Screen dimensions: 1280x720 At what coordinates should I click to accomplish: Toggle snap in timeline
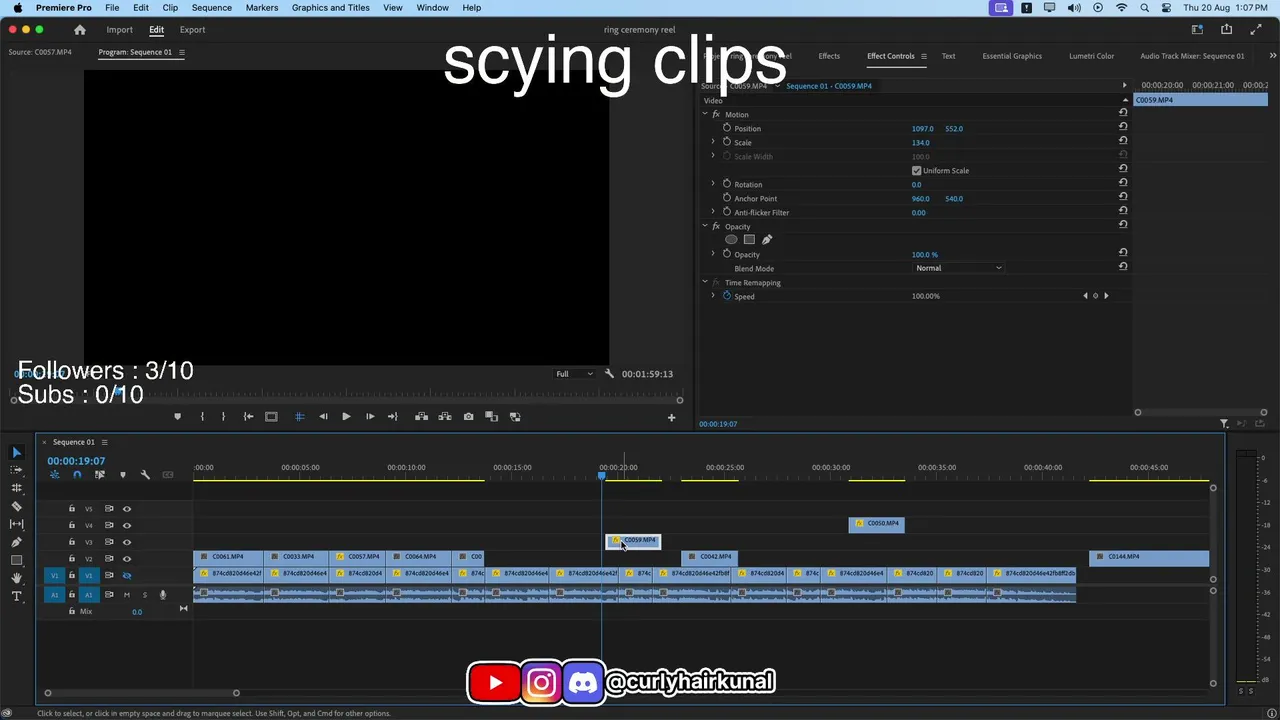77,475
